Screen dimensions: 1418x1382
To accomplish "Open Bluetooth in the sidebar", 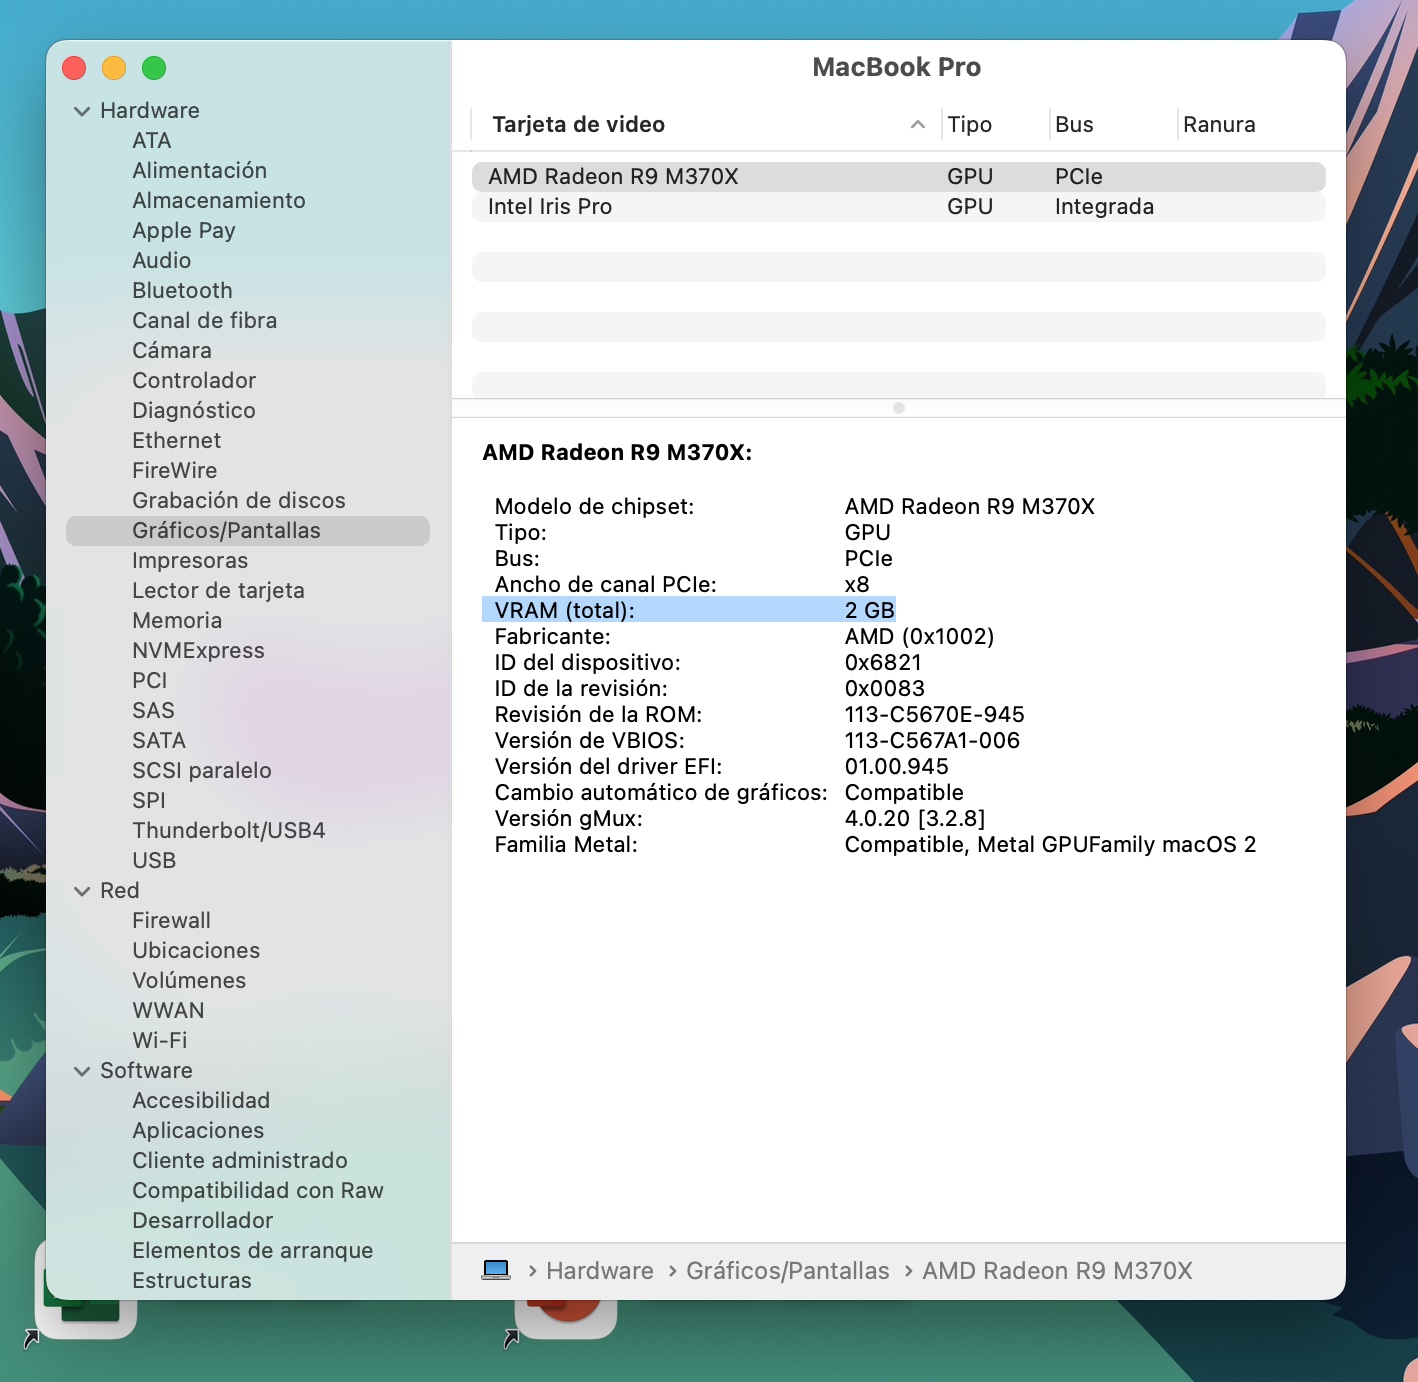I will tap(182, 291).
